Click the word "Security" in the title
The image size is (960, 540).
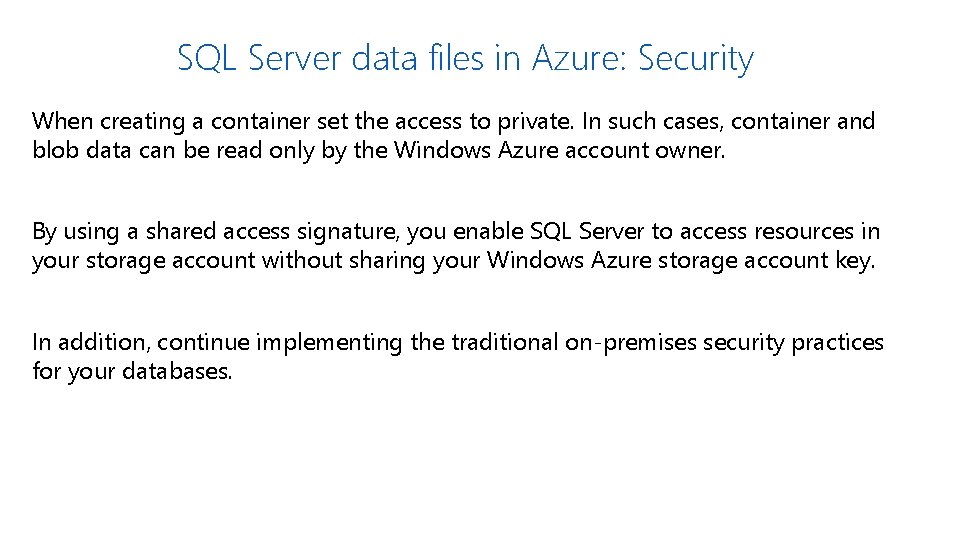tap(695, 59)
